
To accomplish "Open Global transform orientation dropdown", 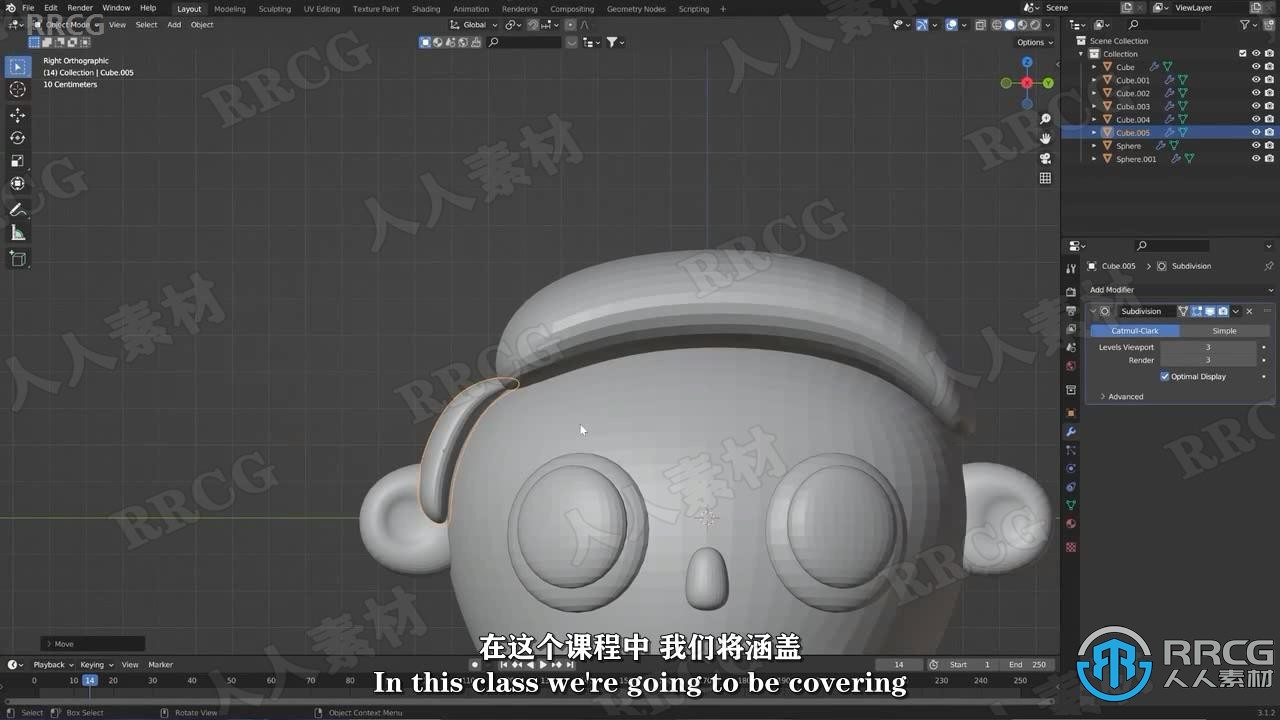I will click(473, 25).
